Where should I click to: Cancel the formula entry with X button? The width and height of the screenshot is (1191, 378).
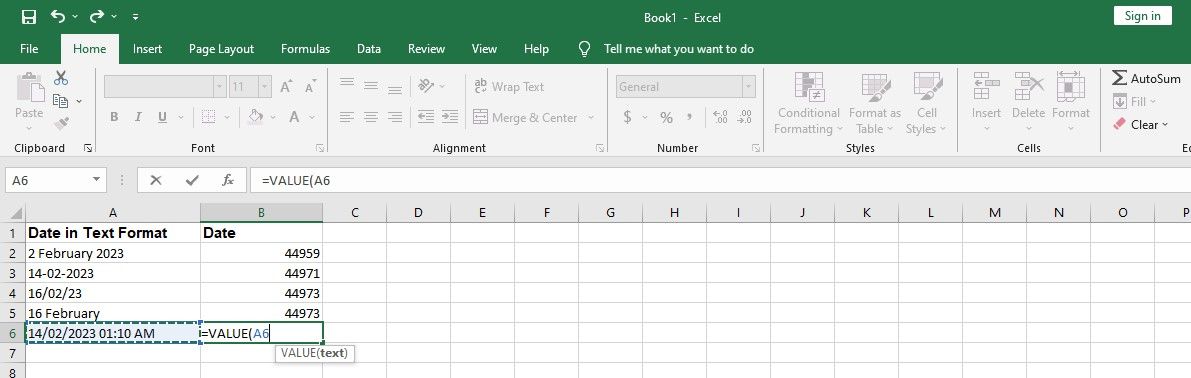click(156, 180)
